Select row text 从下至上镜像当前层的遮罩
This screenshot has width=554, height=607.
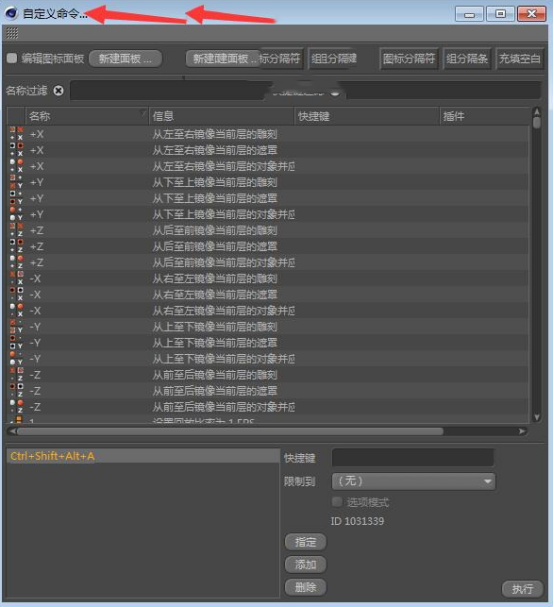[215, 198]
